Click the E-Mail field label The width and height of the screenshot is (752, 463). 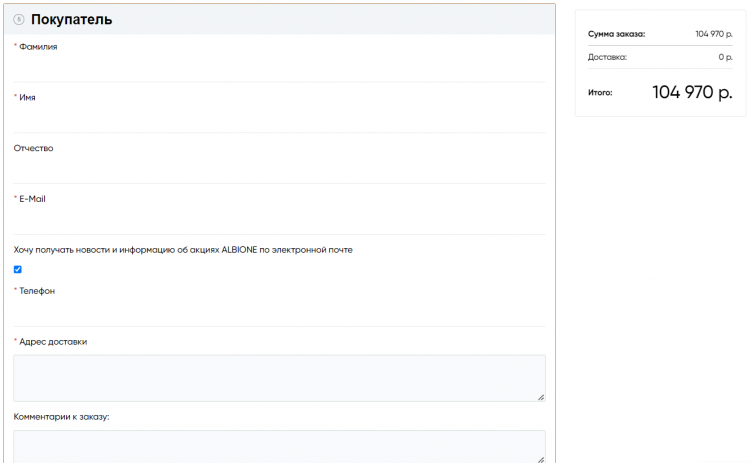(32, 199)
